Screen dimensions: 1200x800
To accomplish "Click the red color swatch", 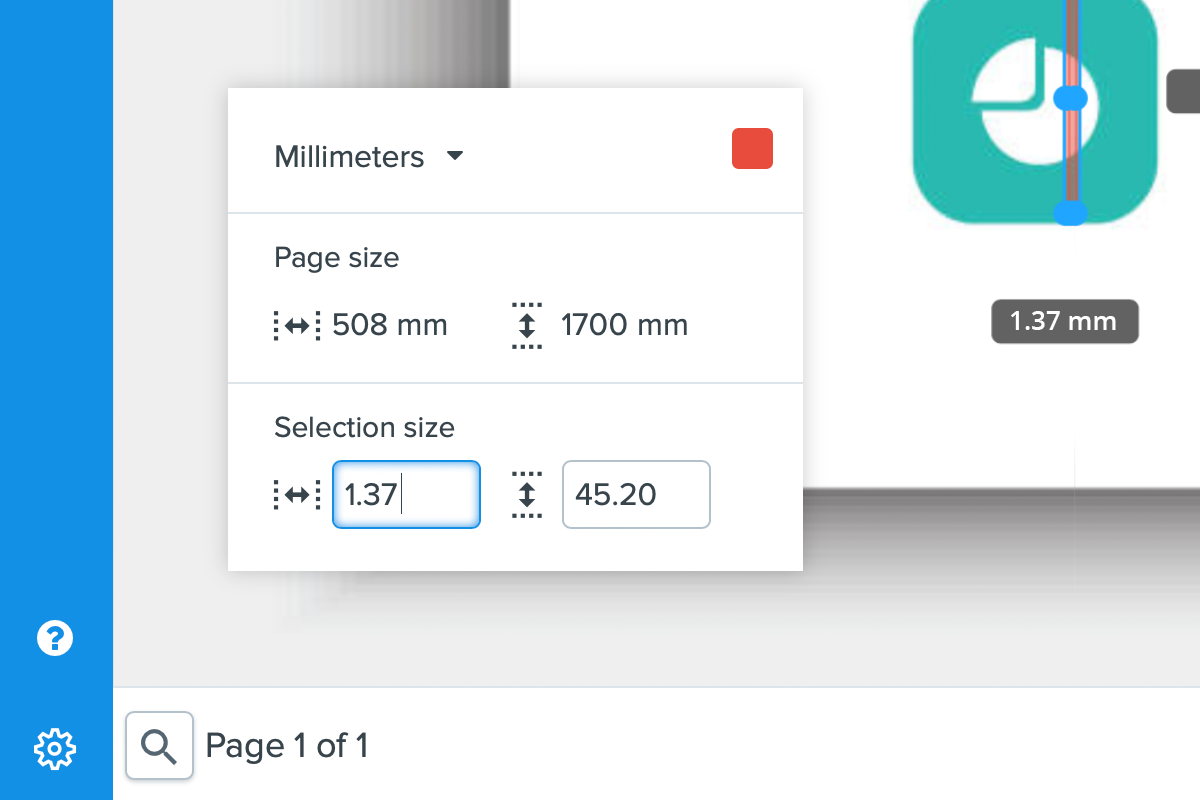I will click(x=752, y=149).
